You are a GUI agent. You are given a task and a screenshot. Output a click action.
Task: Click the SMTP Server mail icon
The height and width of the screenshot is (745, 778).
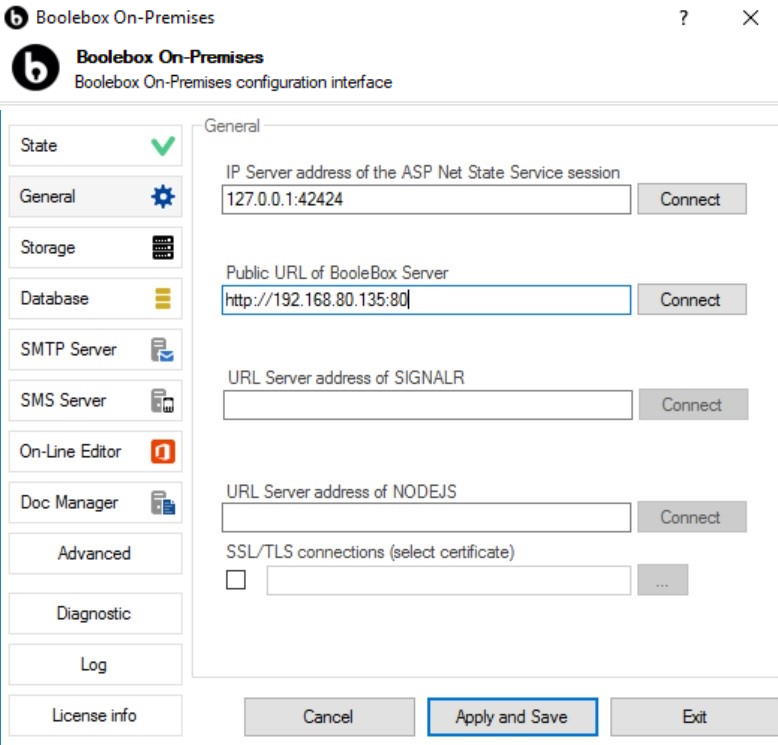point(163,349)
